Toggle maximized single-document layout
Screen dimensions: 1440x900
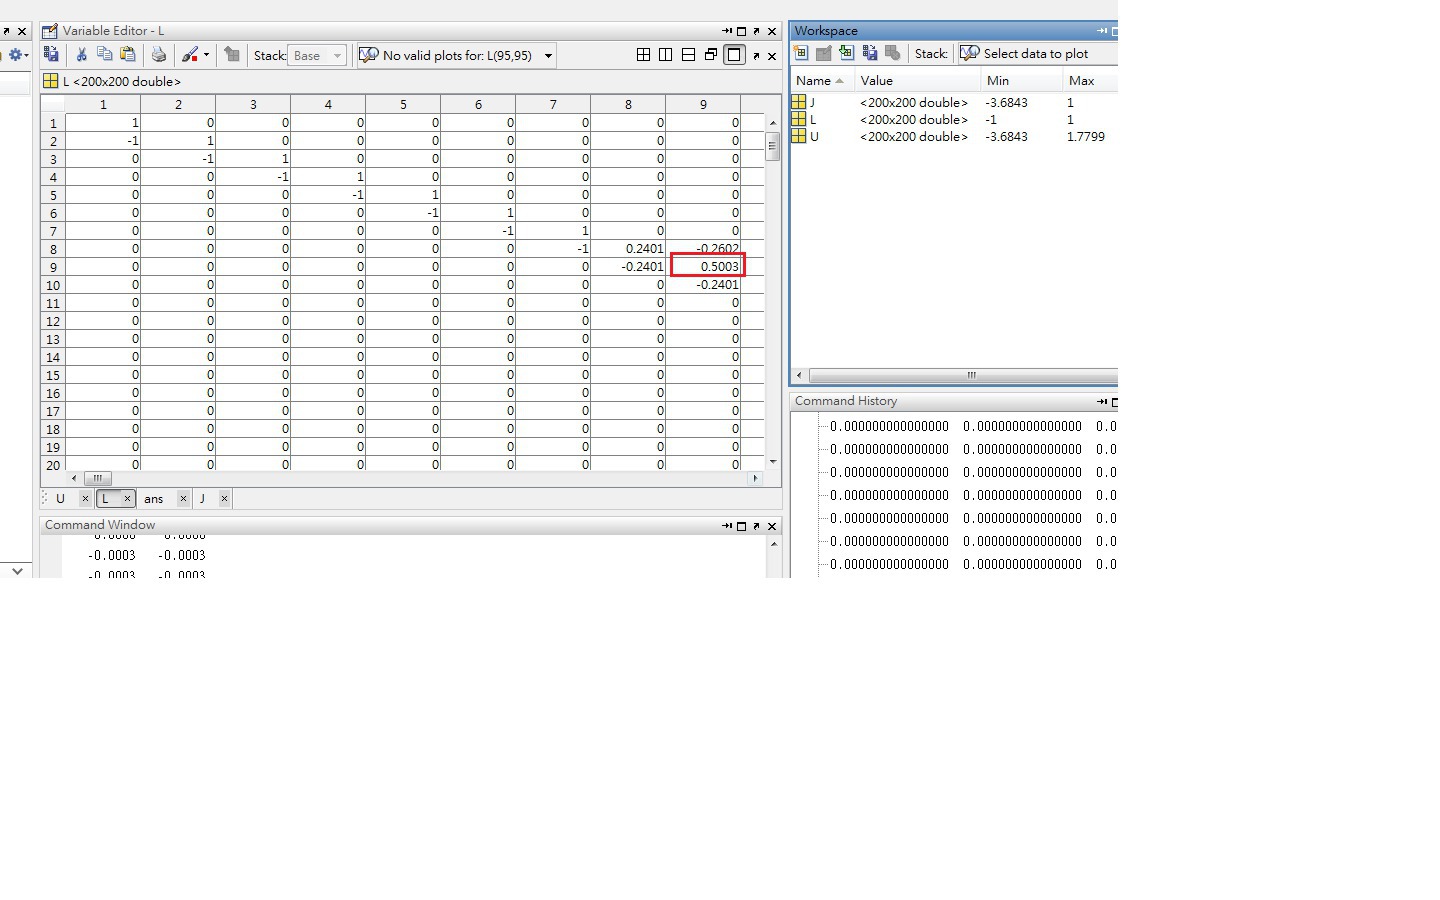coord(734,55)
